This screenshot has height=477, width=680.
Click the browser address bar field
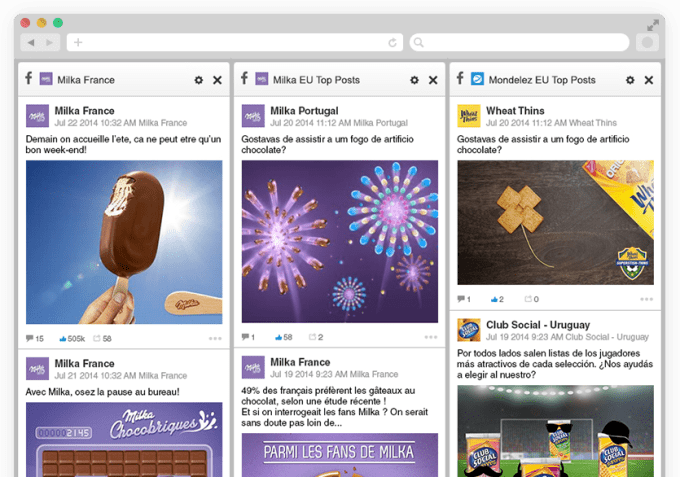pos(235,42)
